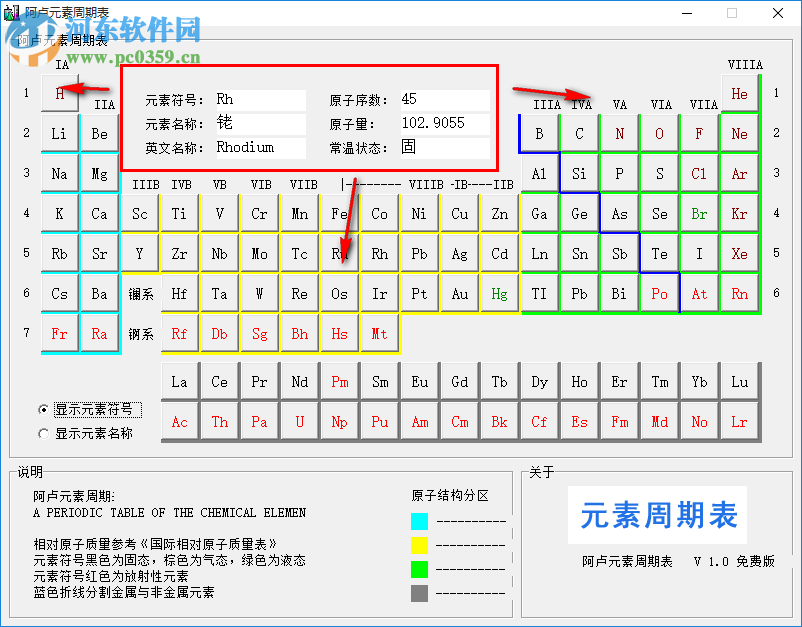
Task: Click lanthanum element La in lanthanide row
Action: click(179, 381)
